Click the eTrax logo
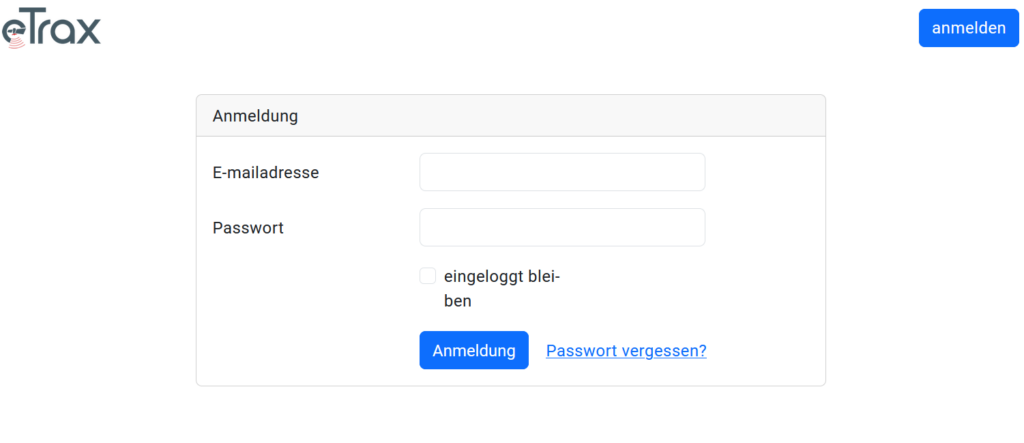The image size is (1024, 443). click(51, 30)
